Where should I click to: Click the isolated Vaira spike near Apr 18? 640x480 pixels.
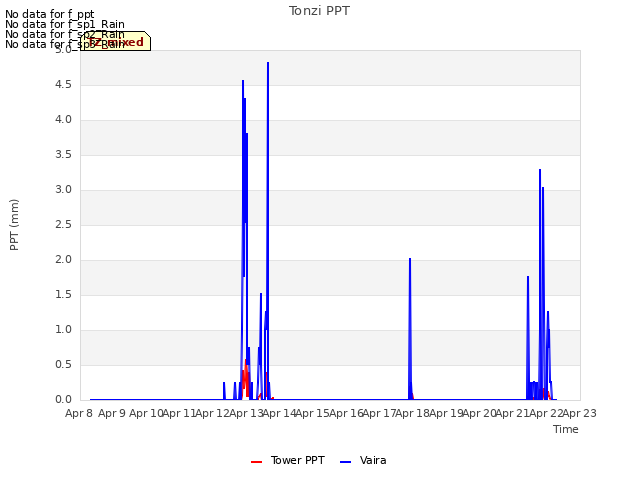tap(410, 327)
